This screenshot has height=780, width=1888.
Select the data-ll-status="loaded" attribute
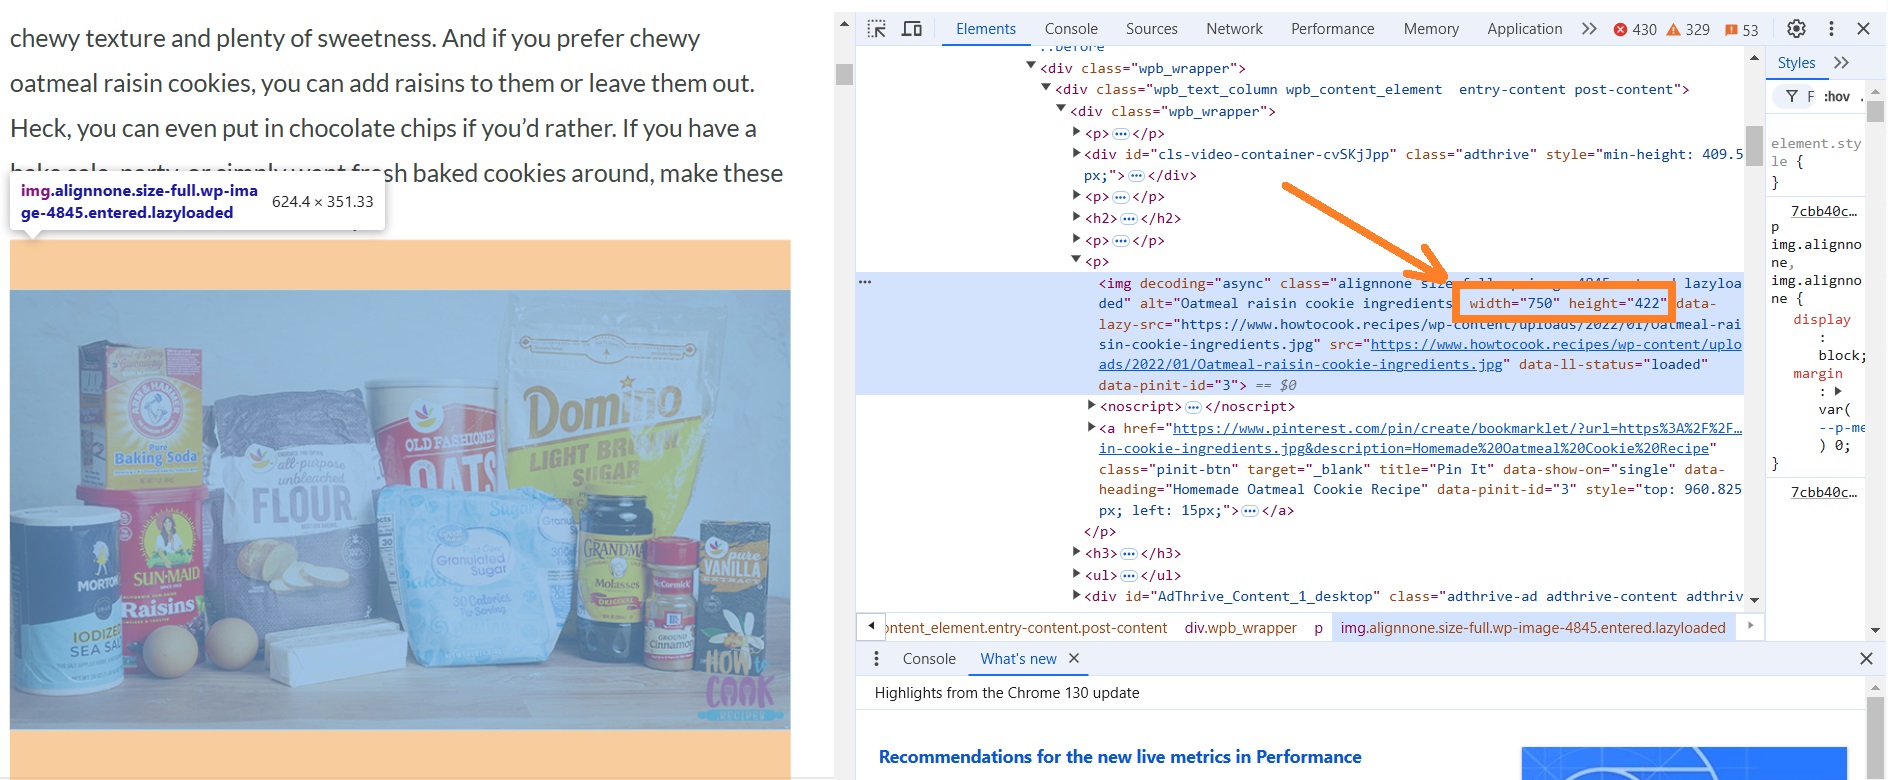(1613, 364)
